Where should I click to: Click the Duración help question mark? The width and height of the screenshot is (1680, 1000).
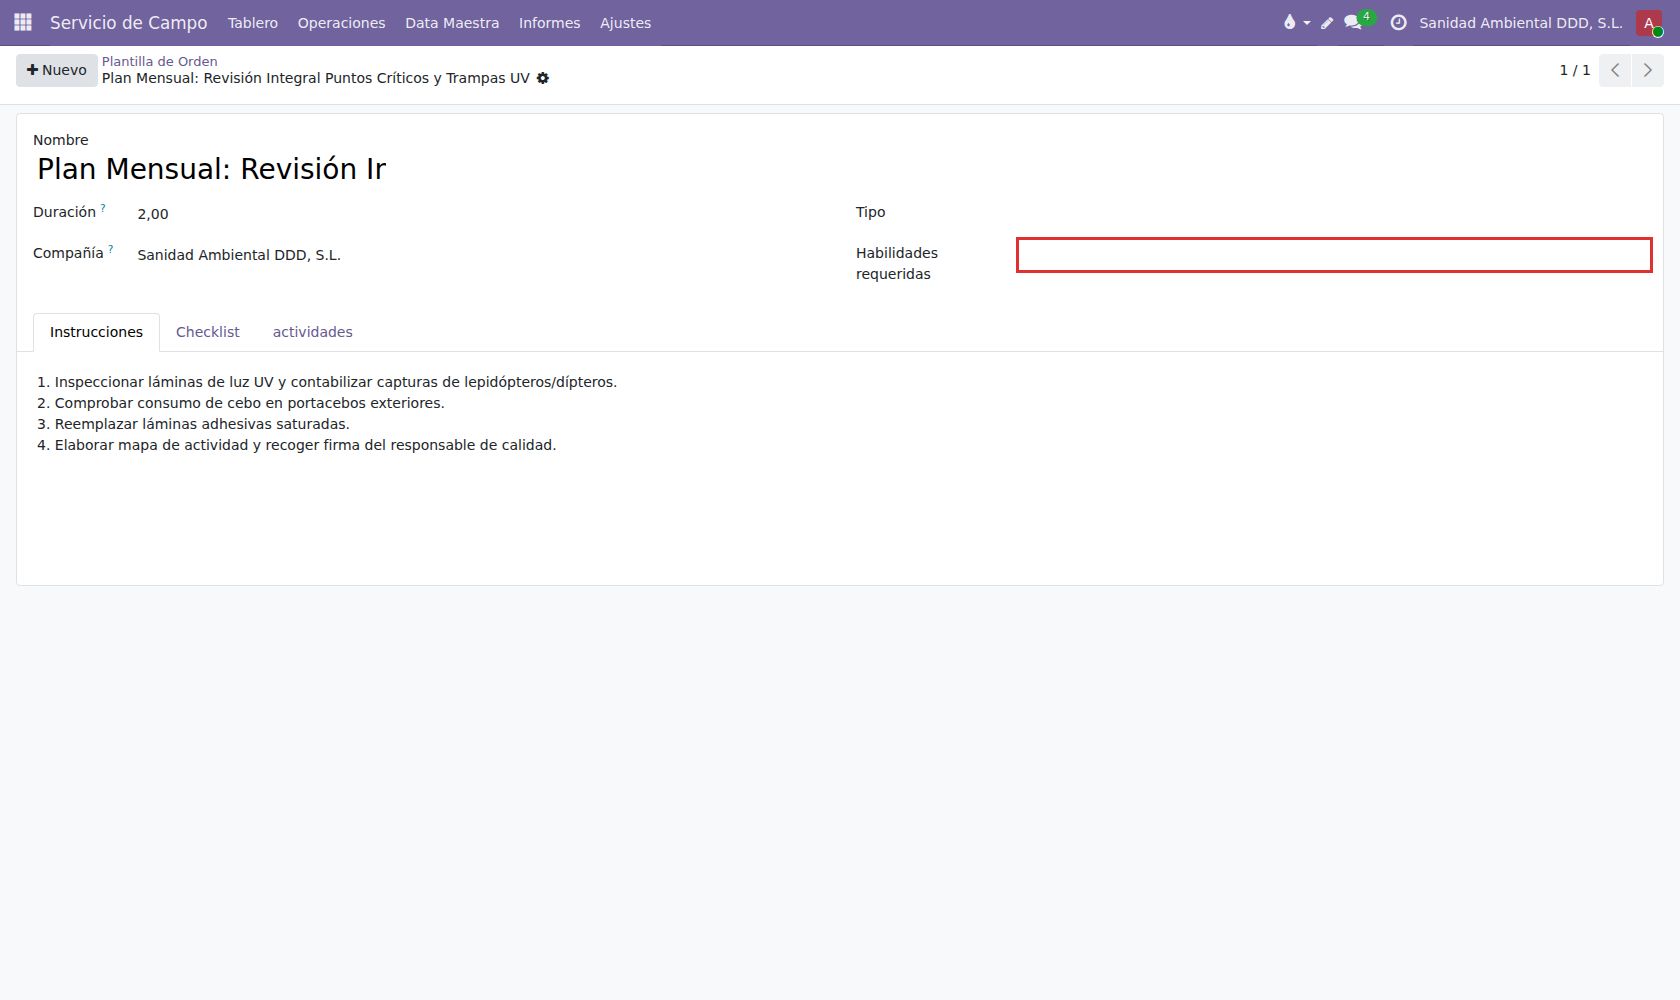point(103,208)
